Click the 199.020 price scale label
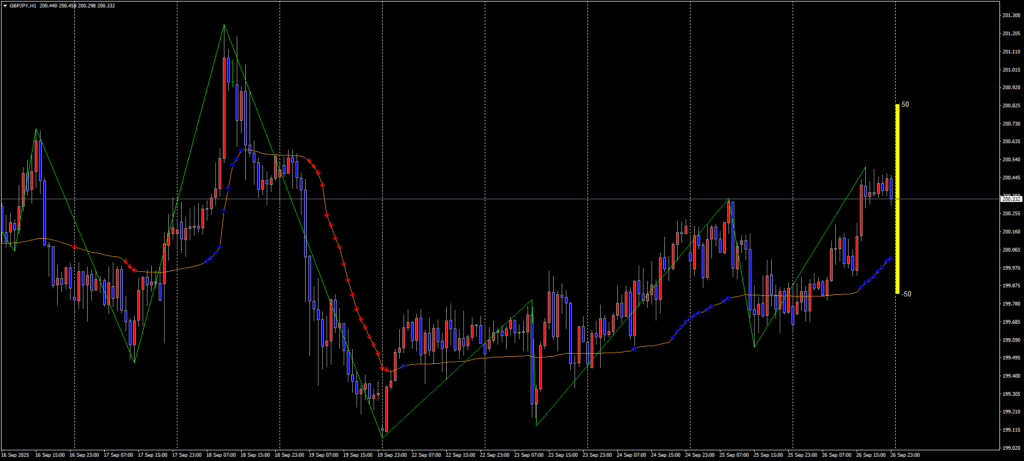Viewport: 1024px width, 461px height. tap(1009, 448)
